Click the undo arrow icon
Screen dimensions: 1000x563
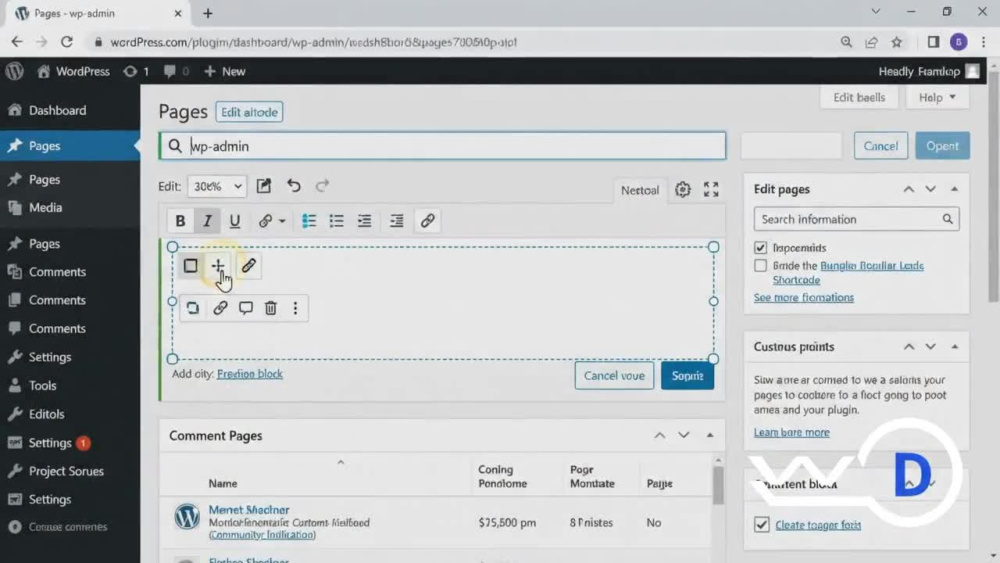point(293,186)
